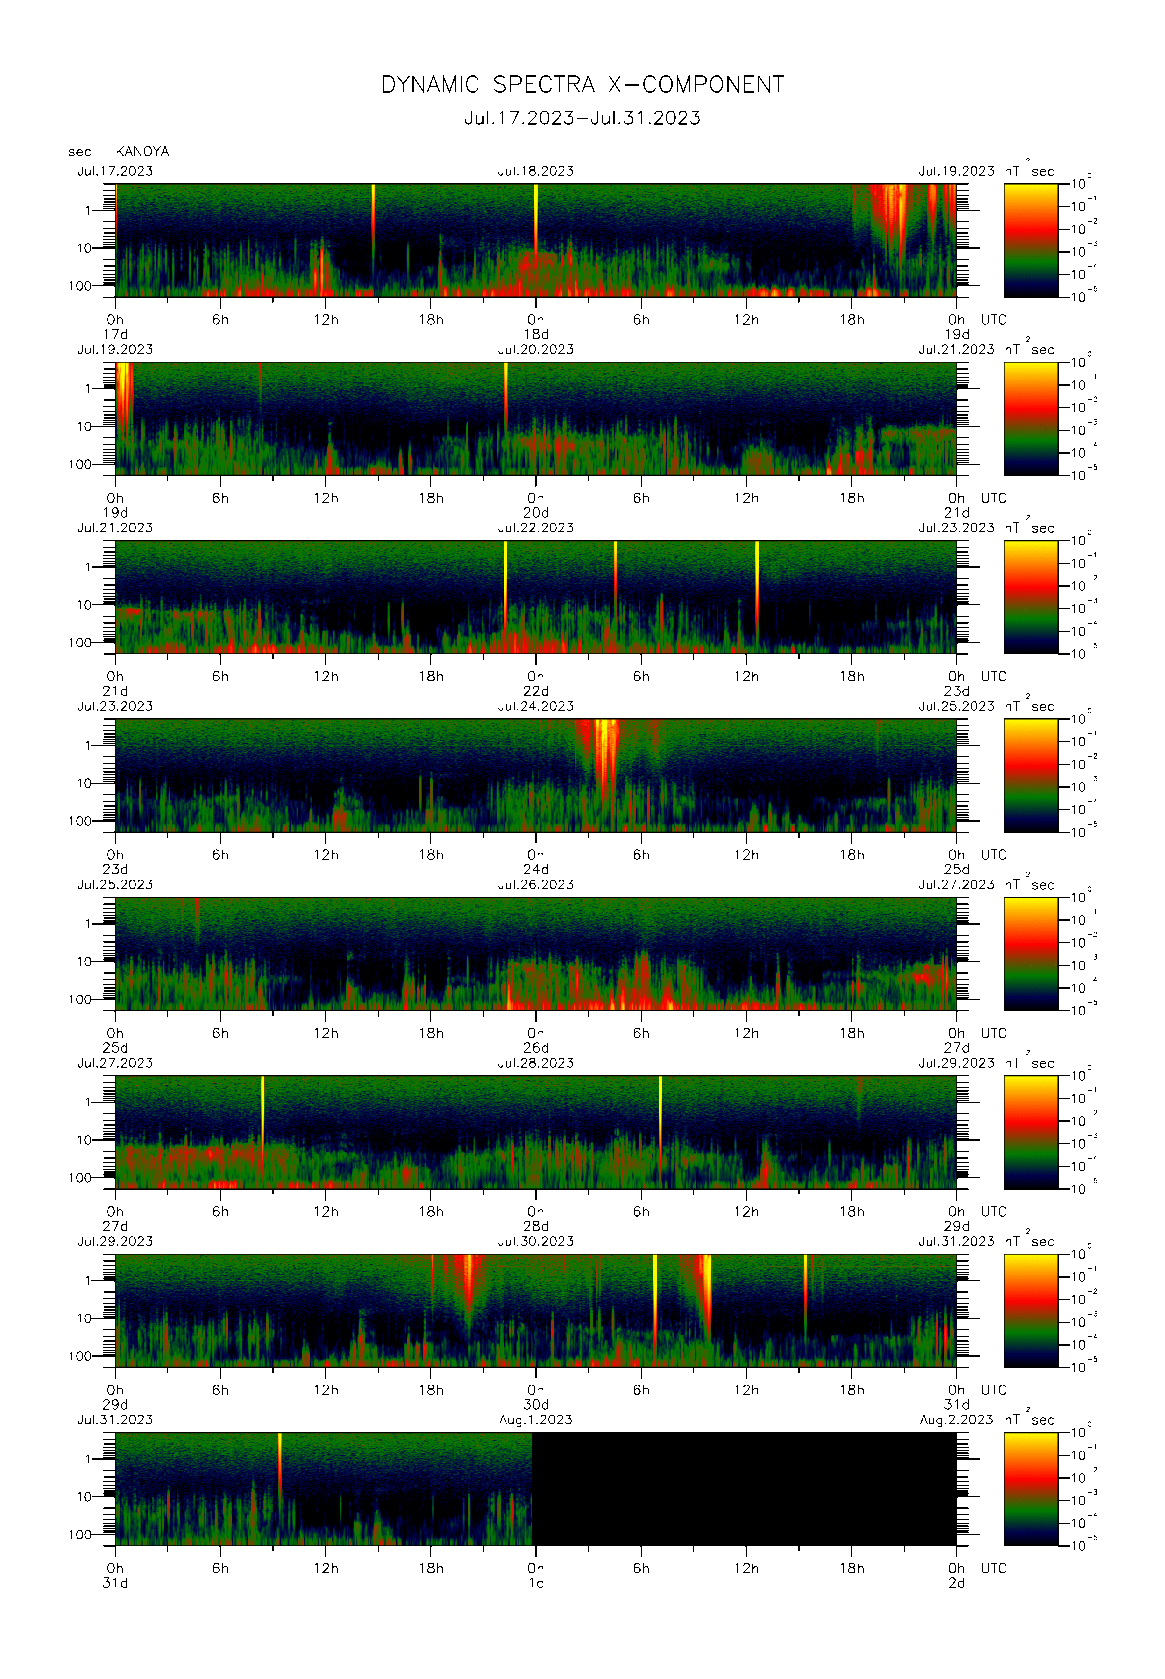Open the Jul.17–Jul.19 spectrogram panel
Screen dimensions: 1165x1679
click(536, 240)
